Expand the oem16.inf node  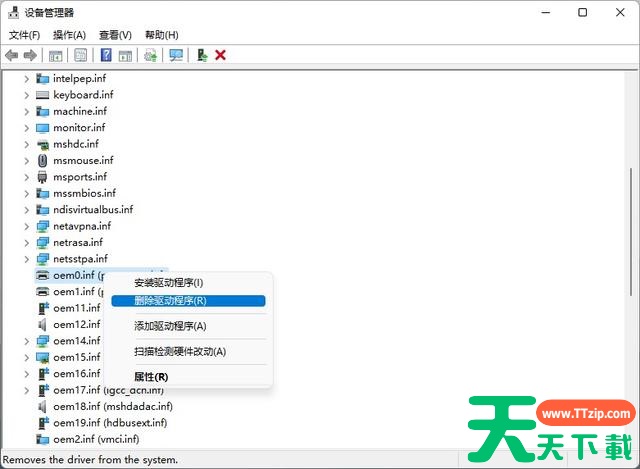coord(27,374)
